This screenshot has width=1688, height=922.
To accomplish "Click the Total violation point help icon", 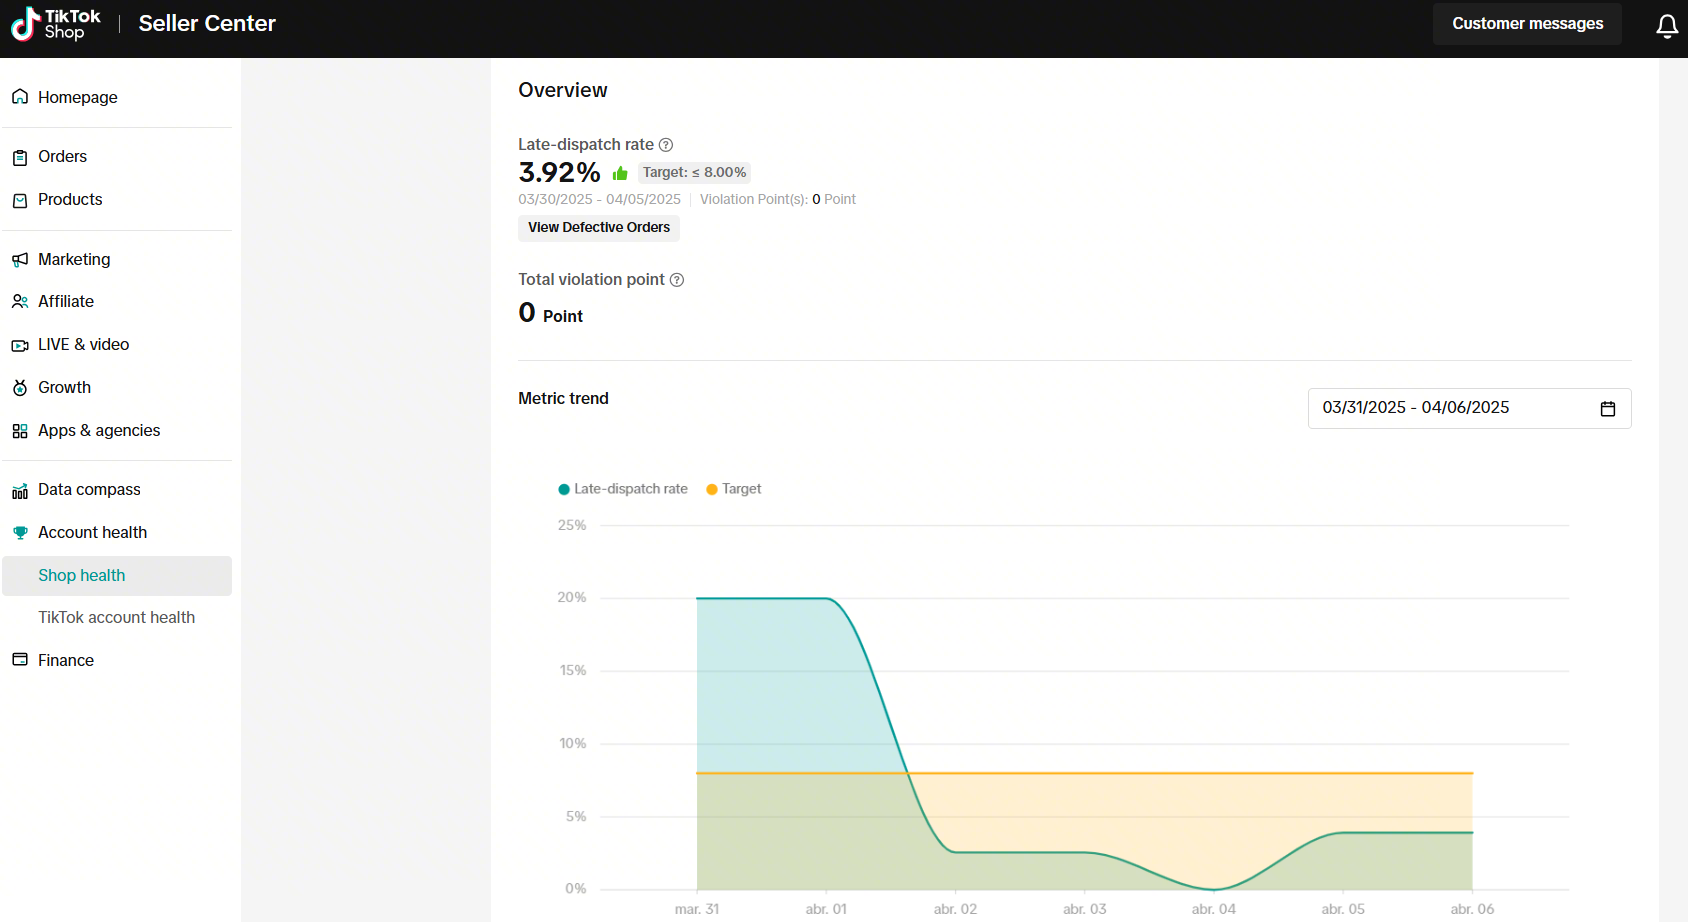I will pyautogui.click(x=677, y=280).
